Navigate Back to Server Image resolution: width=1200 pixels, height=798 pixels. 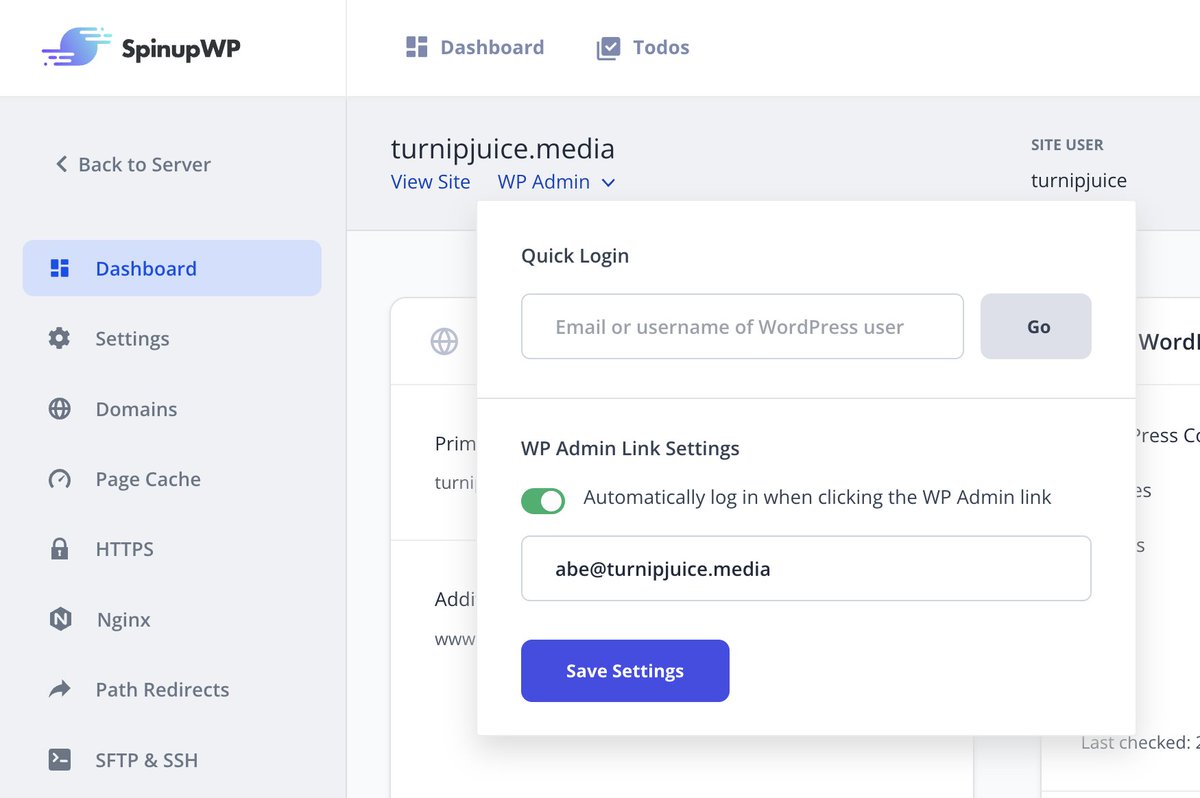(x=131, y=164)
